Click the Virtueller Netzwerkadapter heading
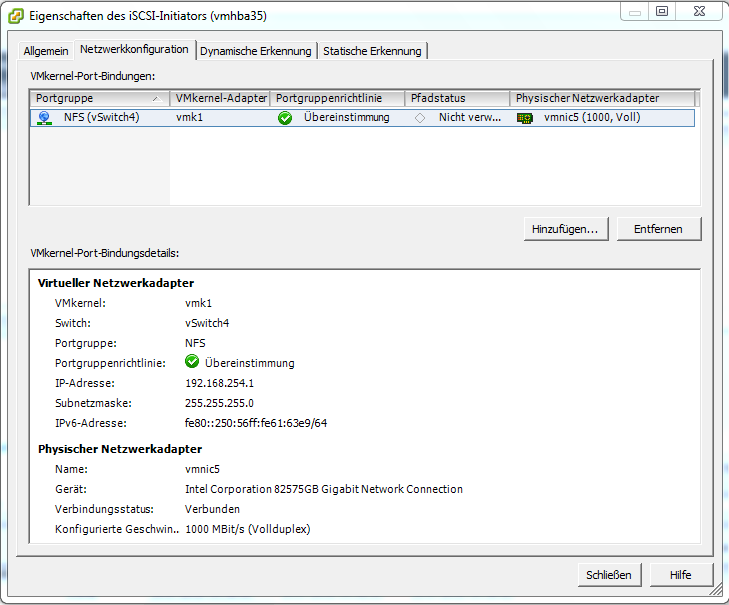 116,283
